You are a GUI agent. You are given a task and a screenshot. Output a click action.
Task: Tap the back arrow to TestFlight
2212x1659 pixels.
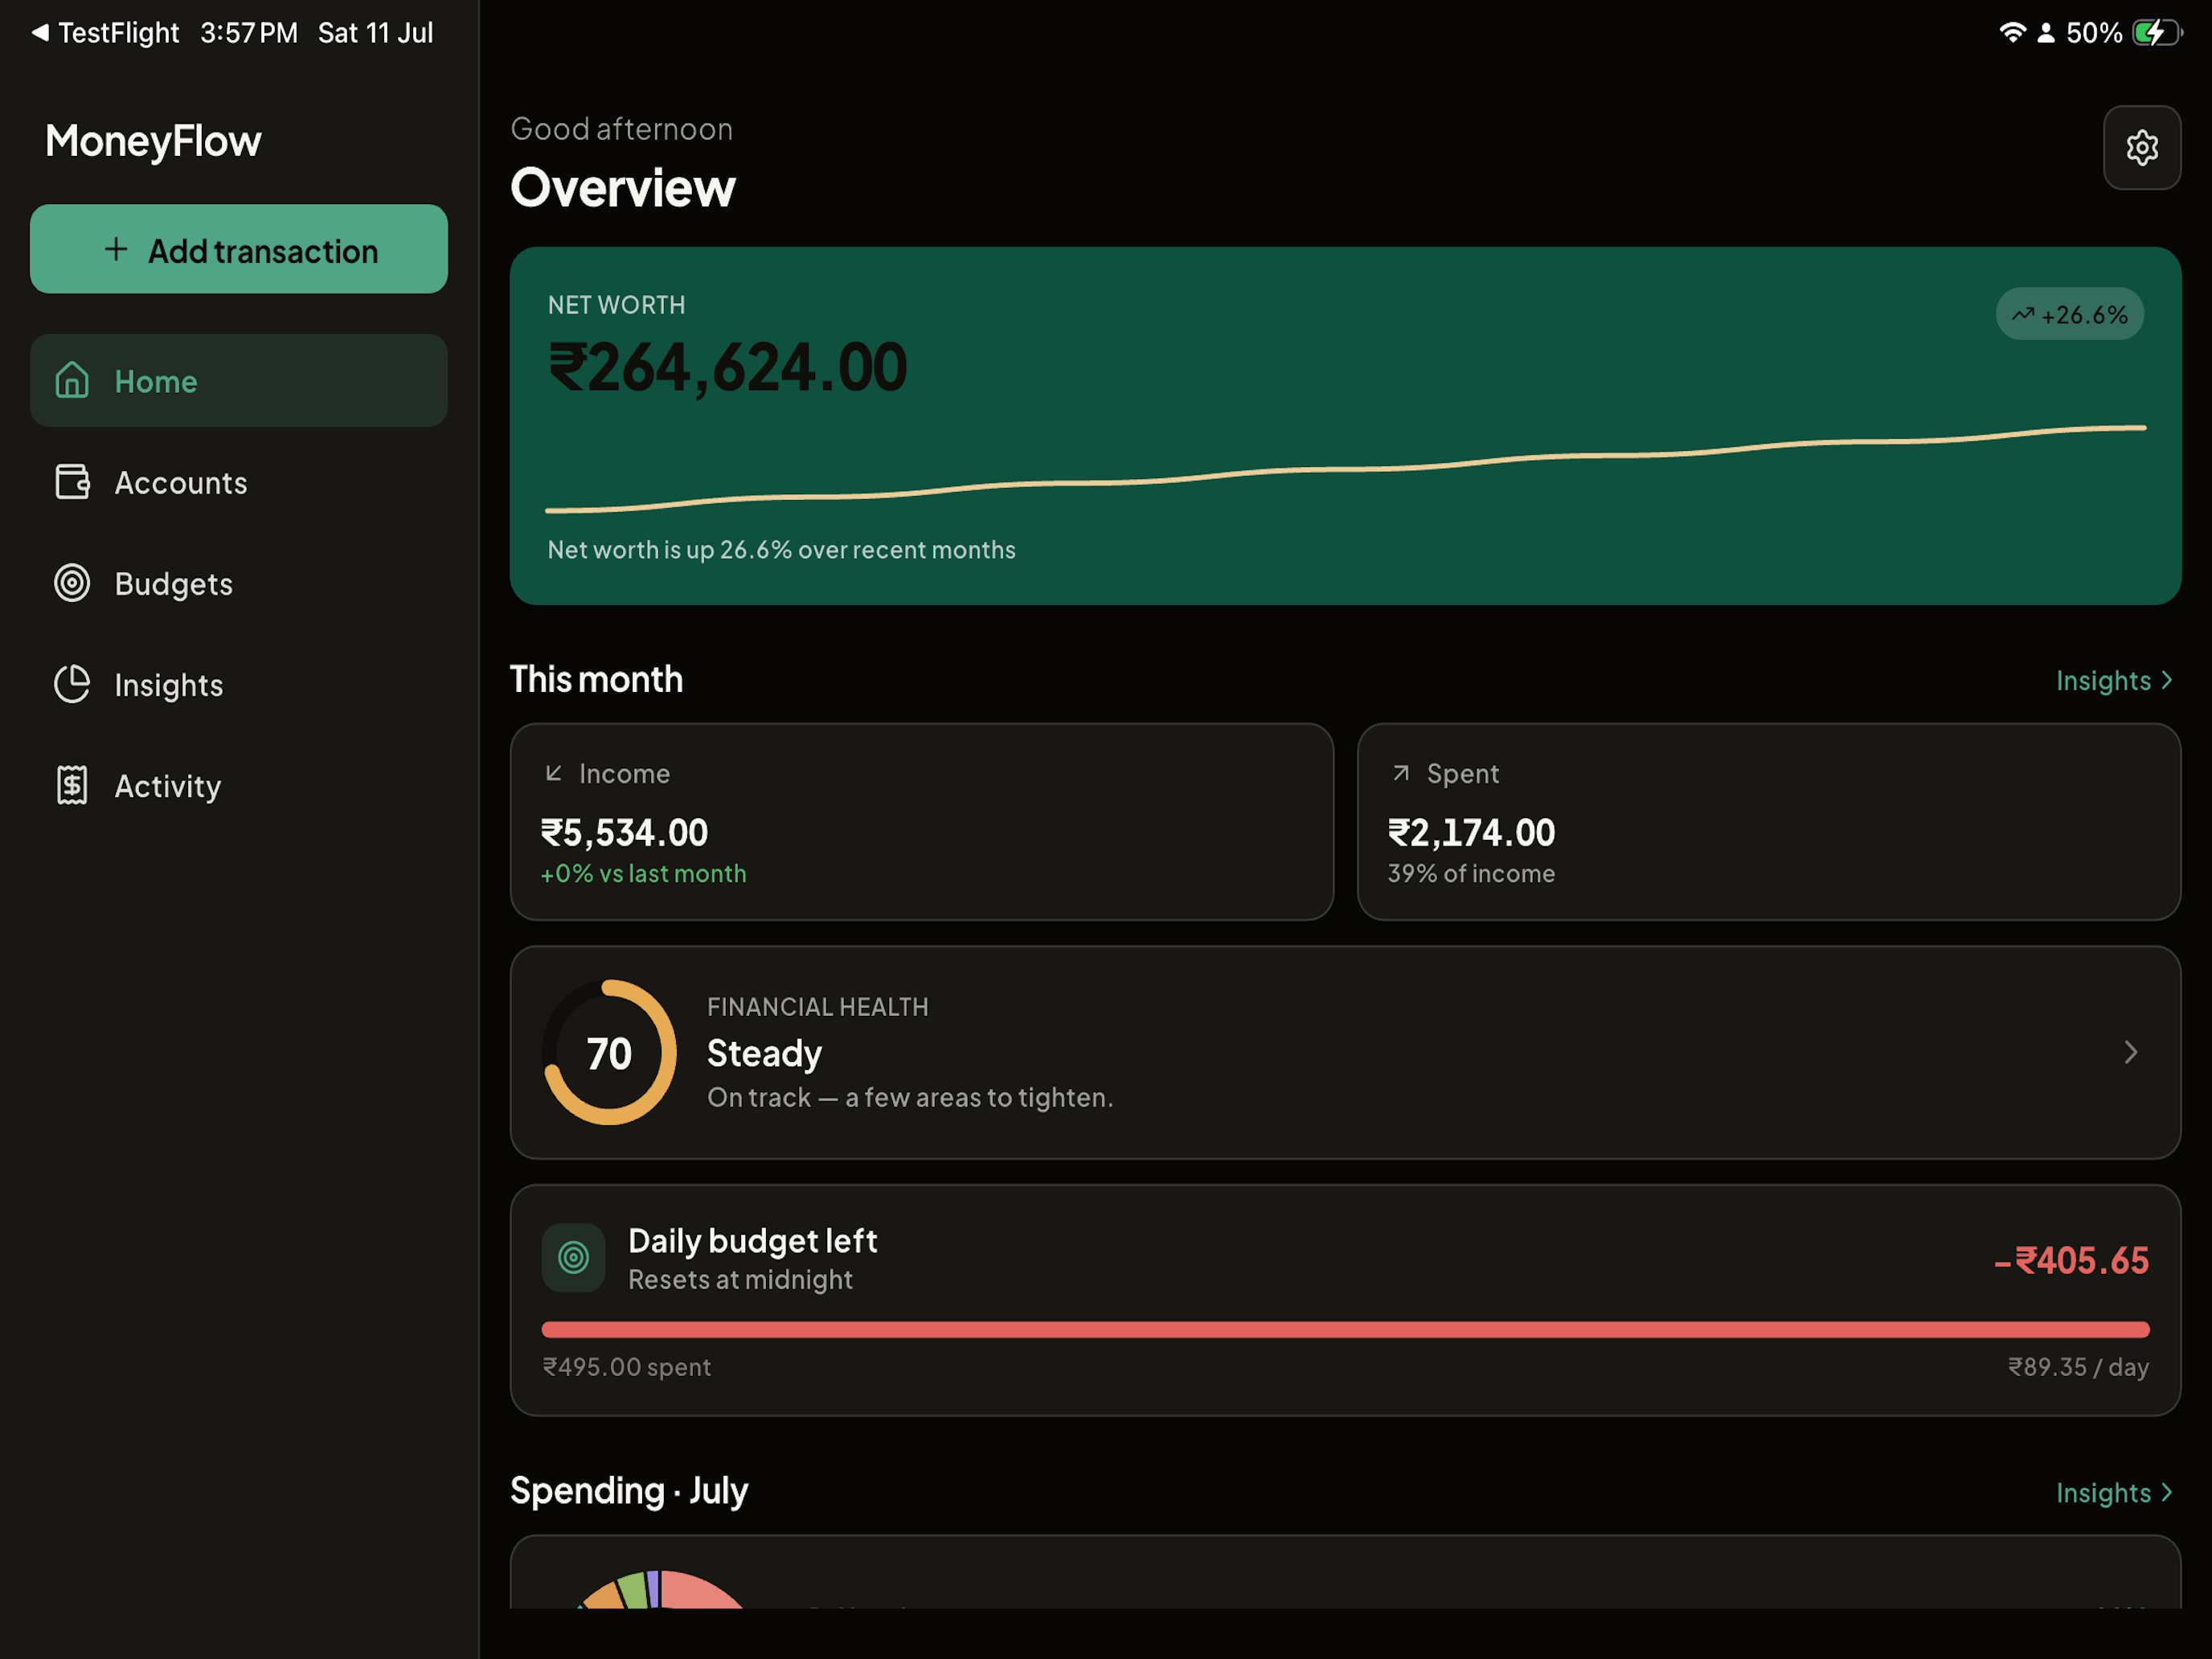click(x=39, y=32)
